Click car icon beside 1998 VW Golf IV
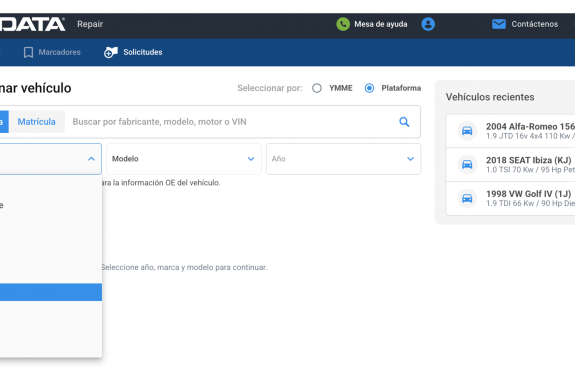 point(467,198)
